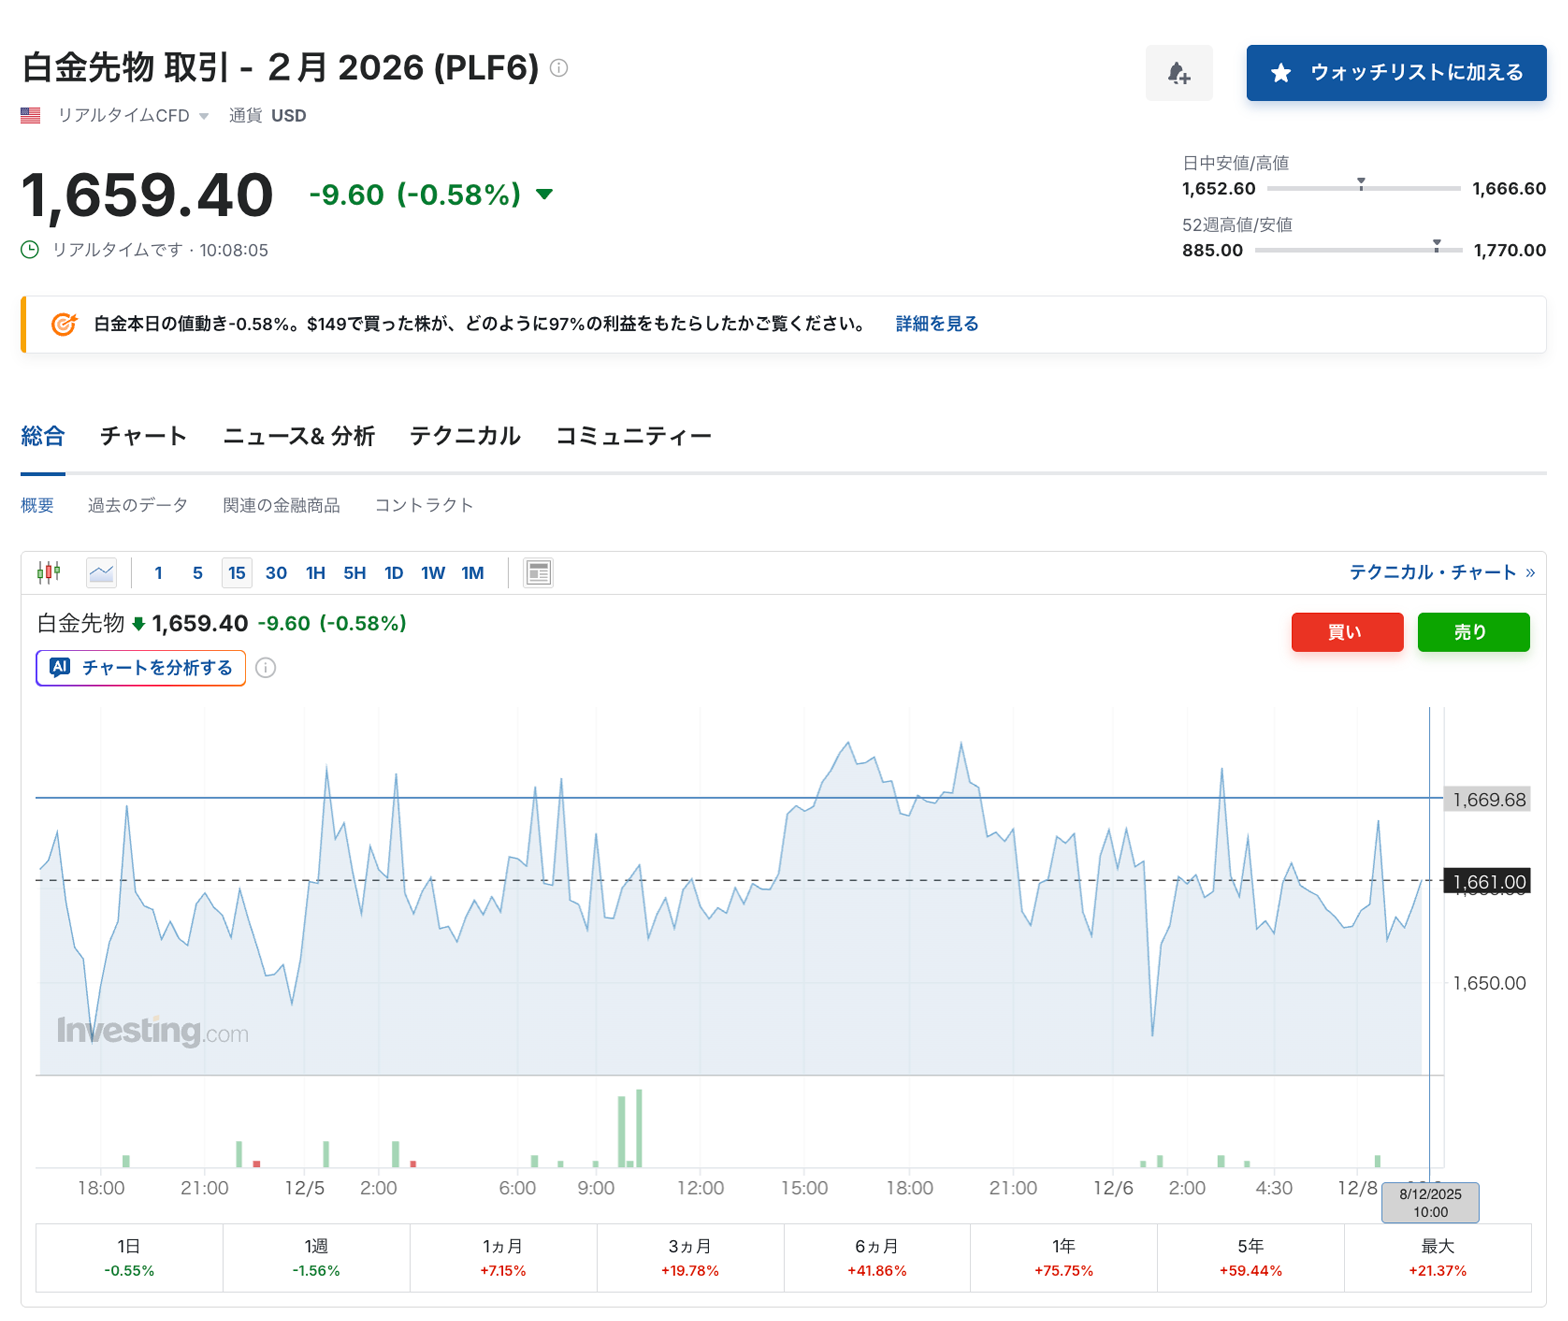
Task: Click the news overlay icon in chart toolbar
Action: click(538, 572)
